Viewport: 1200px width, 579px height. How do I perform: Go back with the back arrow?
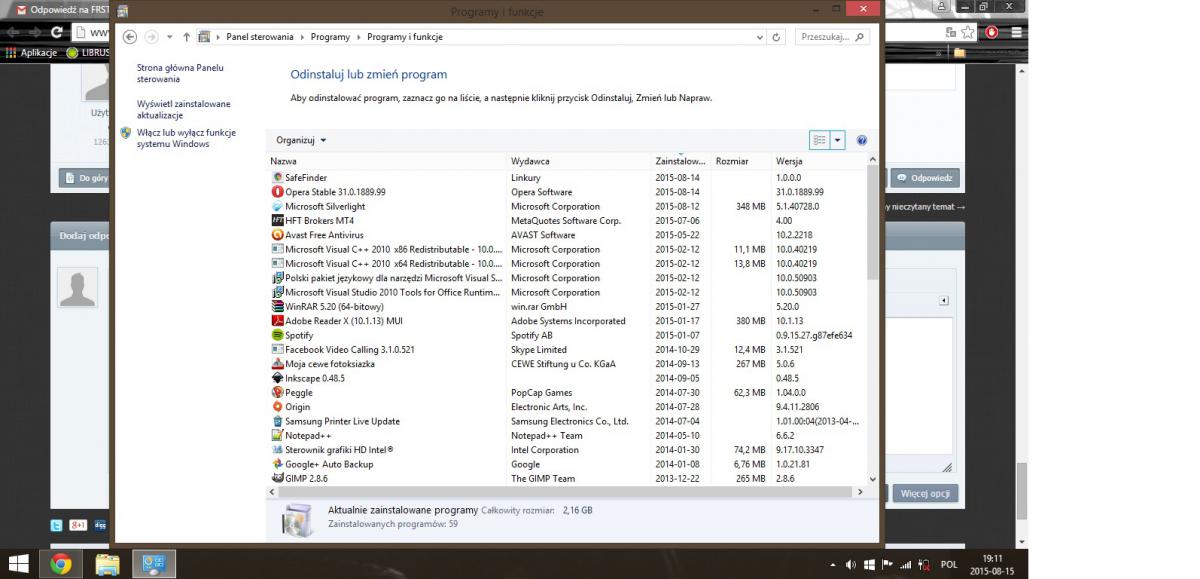tap(129, 37)
